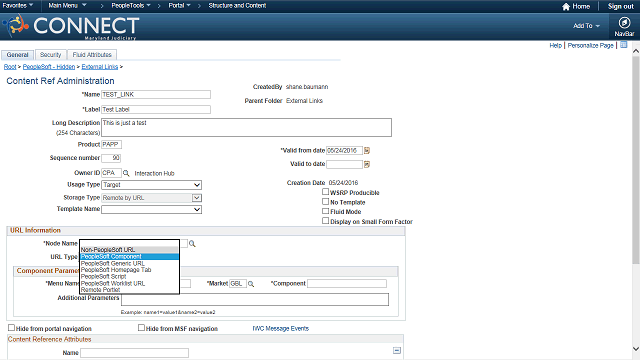
Task: Choose Remote Portlet option
Action: point(129,290)
